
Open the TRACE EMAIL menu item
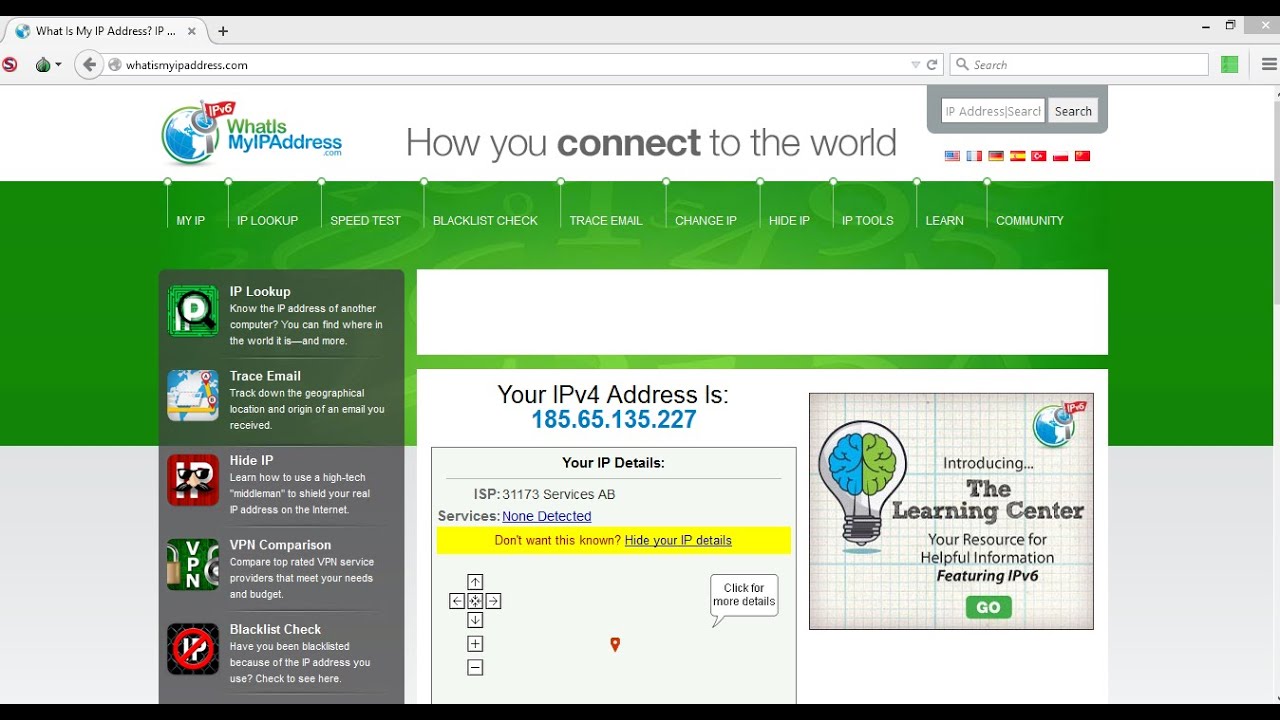[606, 221]
